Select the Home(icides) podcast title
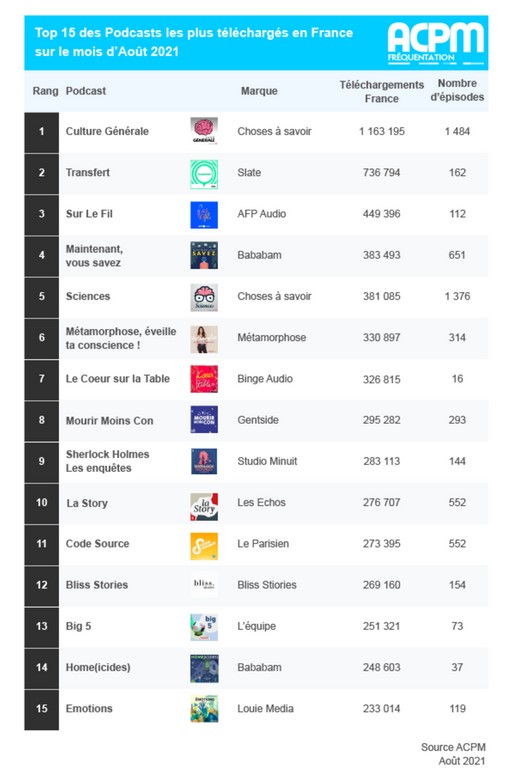The width and height of the screenshot is (517, 782). 98,667
